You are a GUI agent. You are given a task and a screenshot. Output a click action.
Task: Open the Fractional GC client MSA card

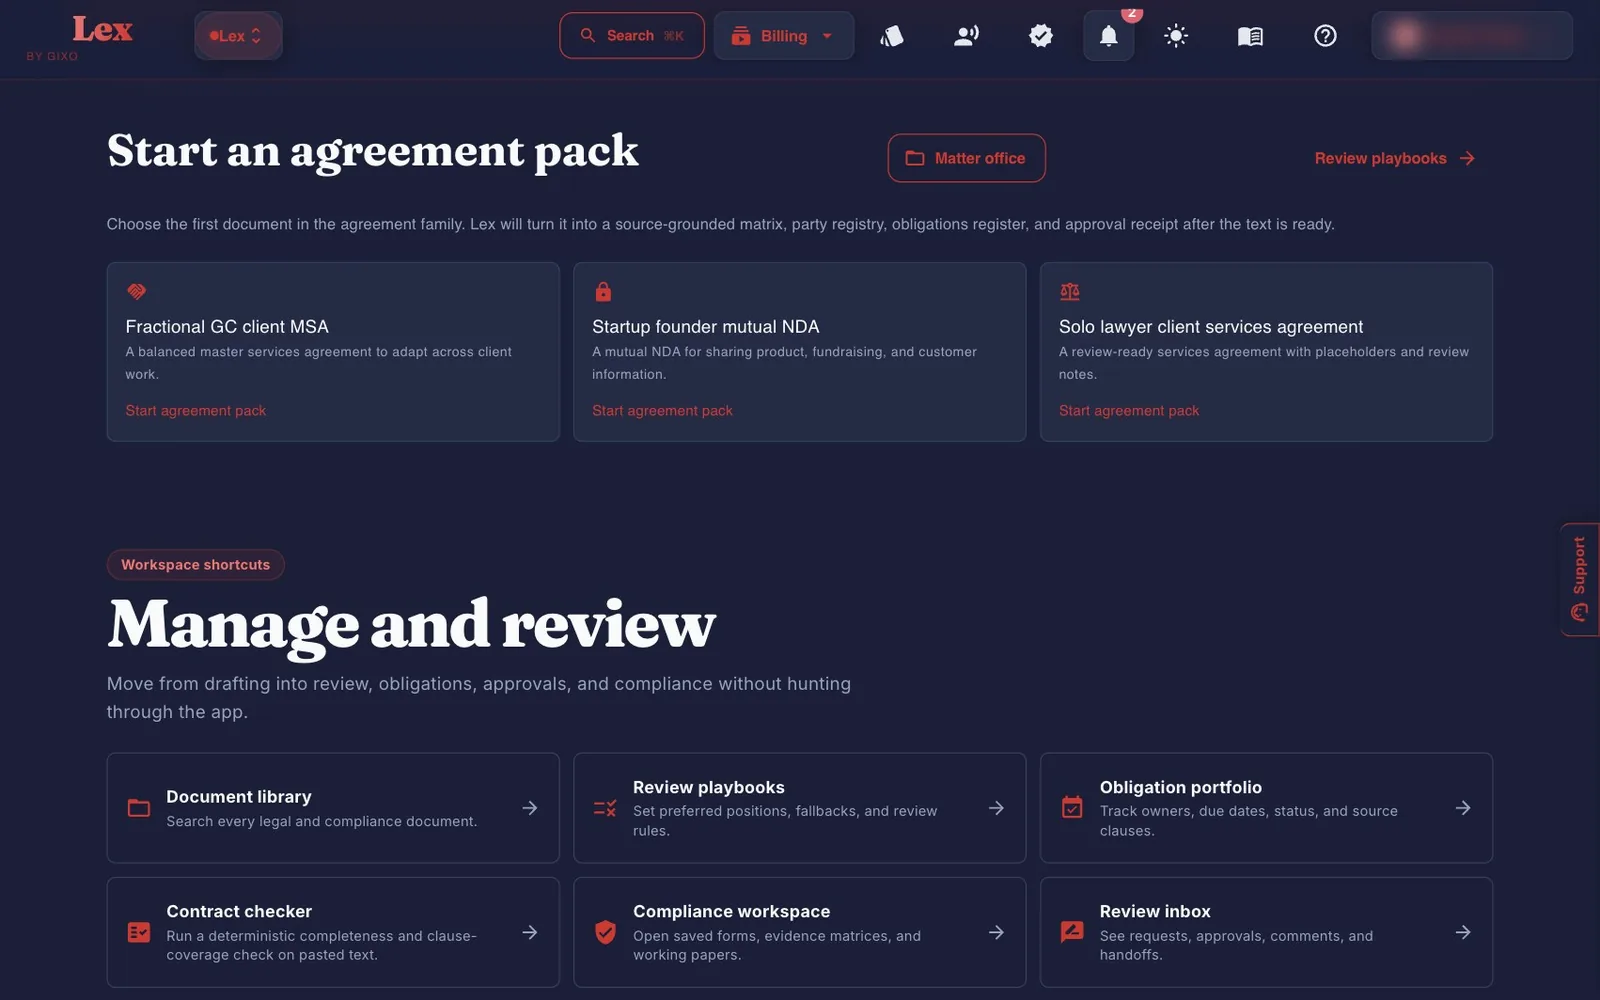click(x=333, y=352)
